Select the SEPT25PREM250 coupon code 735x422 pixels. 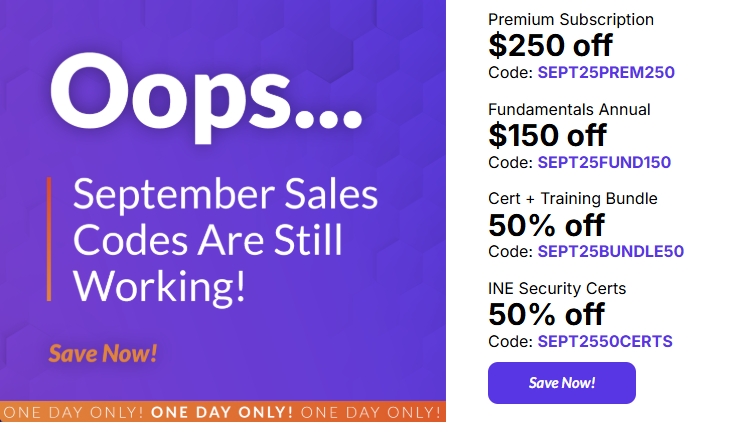pos(606,72)
